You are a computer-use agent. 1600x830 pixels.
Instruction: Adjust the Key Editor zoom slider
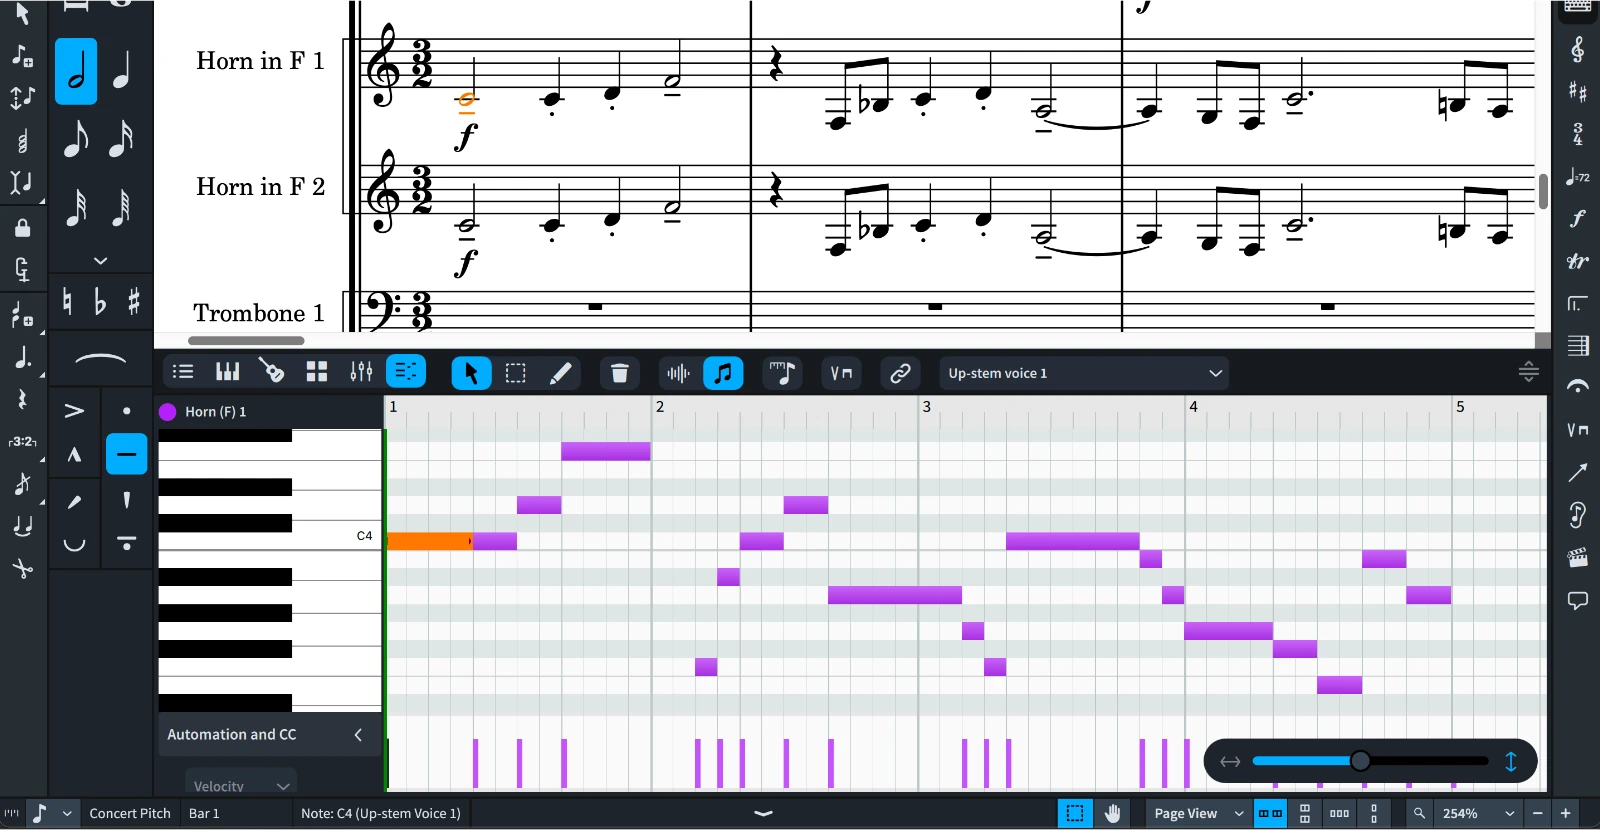tap(1360, 761)
